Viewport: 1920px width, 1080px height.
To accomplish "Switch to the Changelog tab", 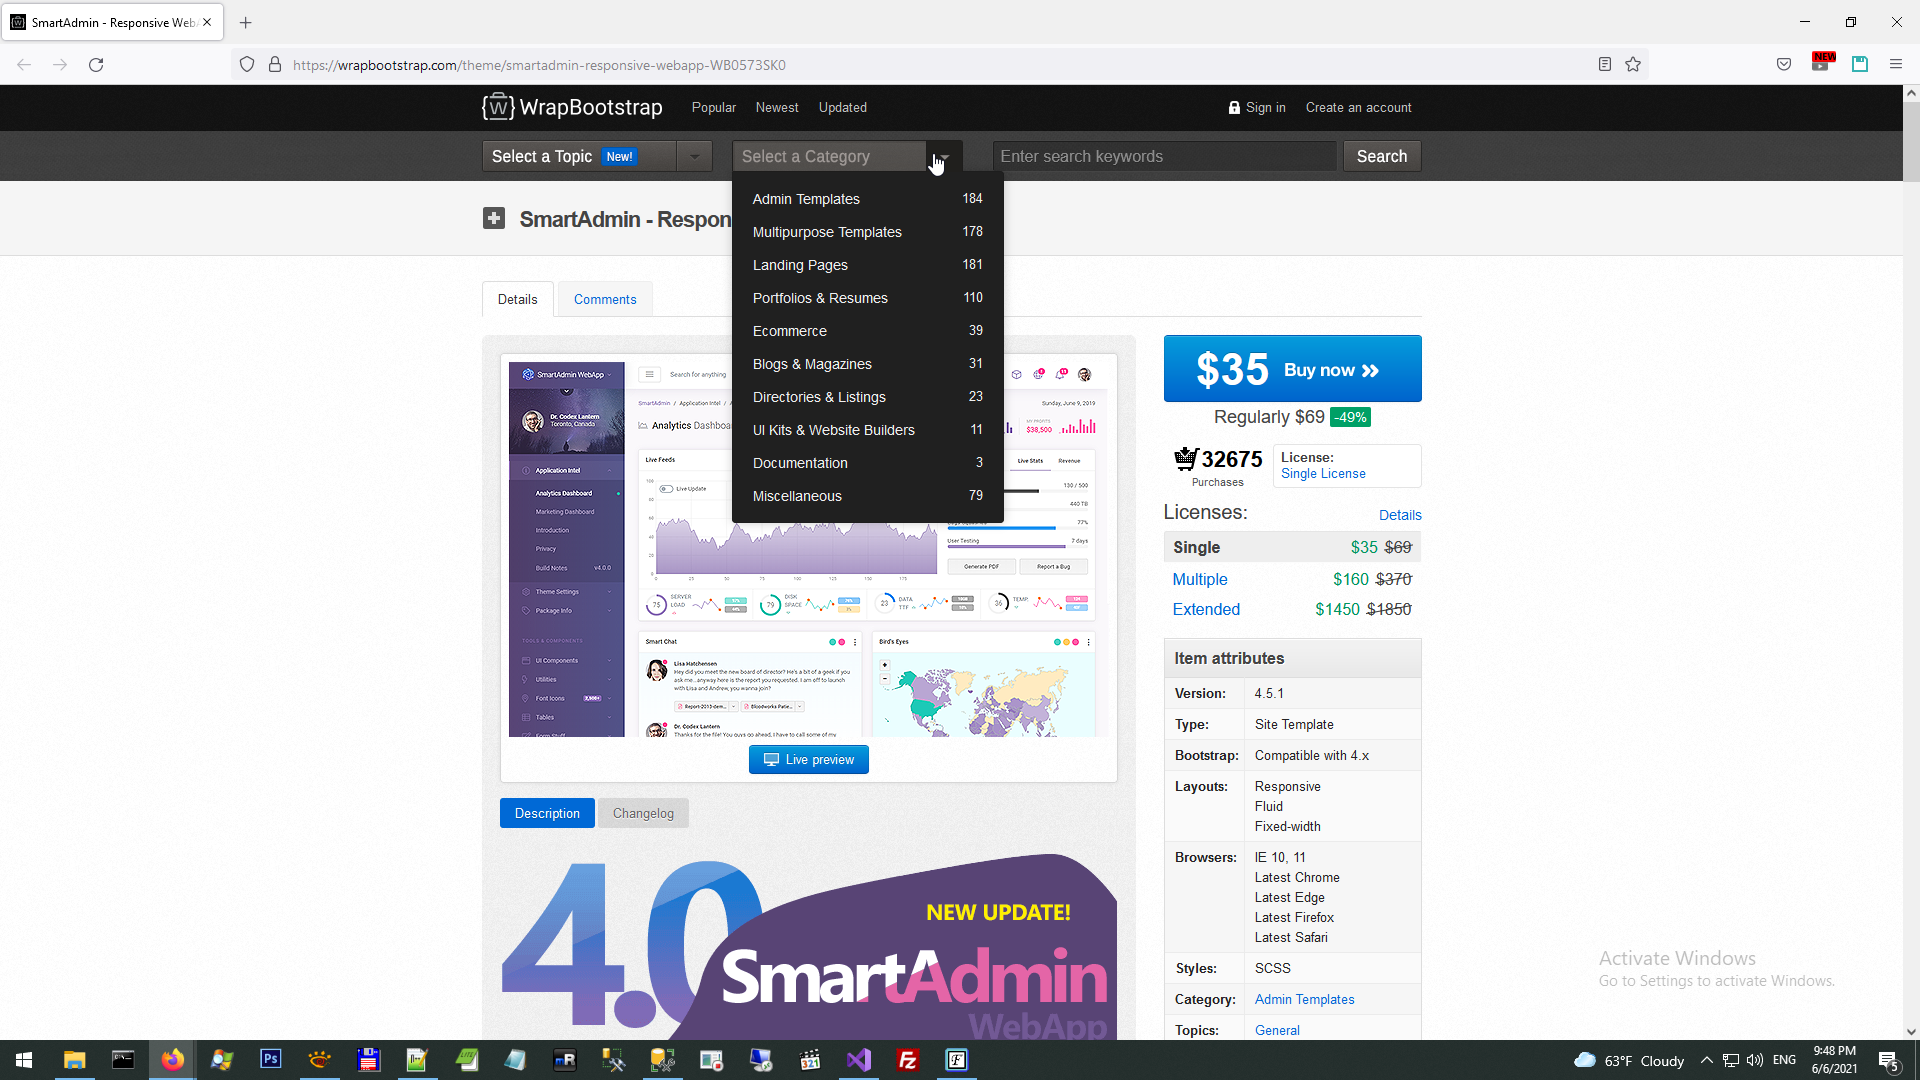I will 643,813.
